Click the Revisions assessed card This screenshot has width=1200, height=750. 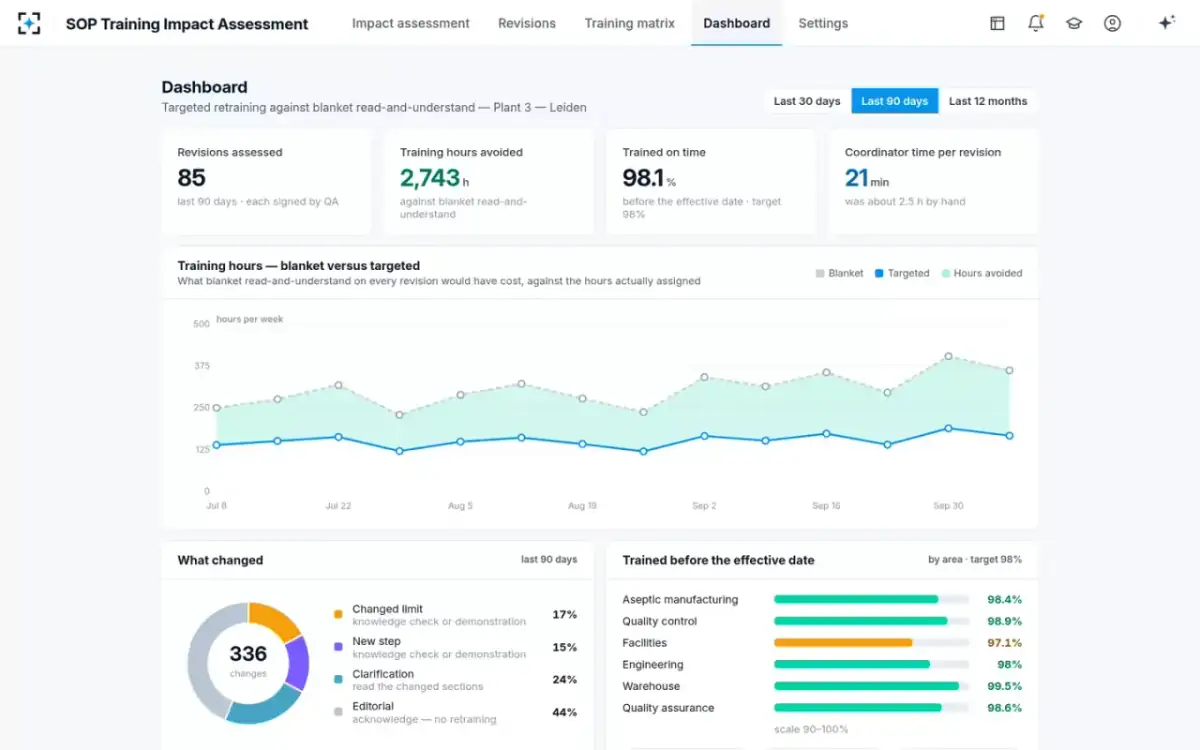[266, 182]
